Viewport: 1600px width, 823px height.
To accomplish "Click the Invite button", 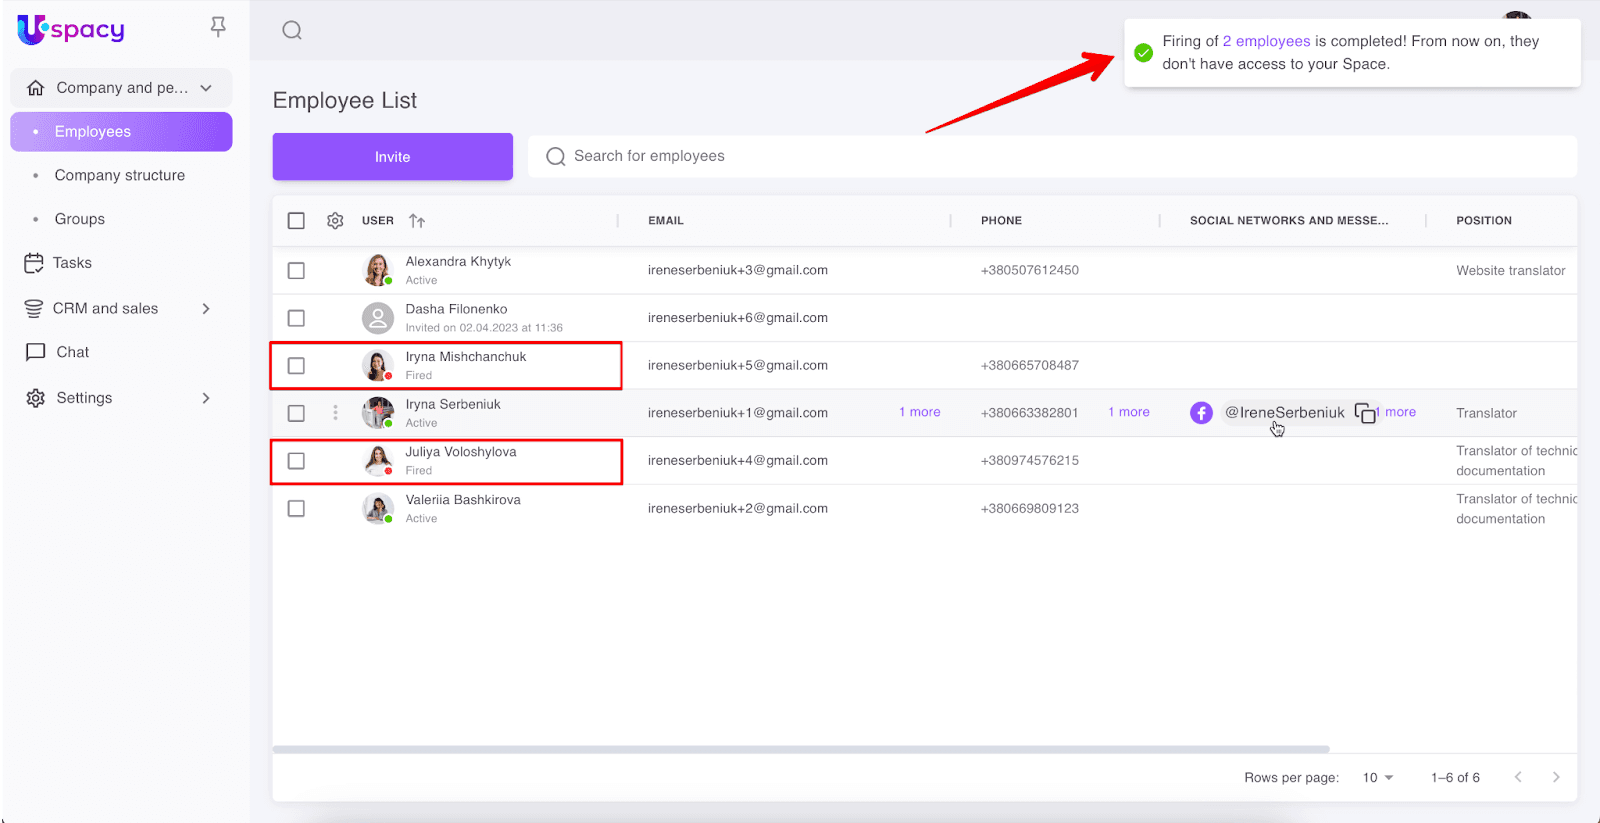I will point(392,157).
